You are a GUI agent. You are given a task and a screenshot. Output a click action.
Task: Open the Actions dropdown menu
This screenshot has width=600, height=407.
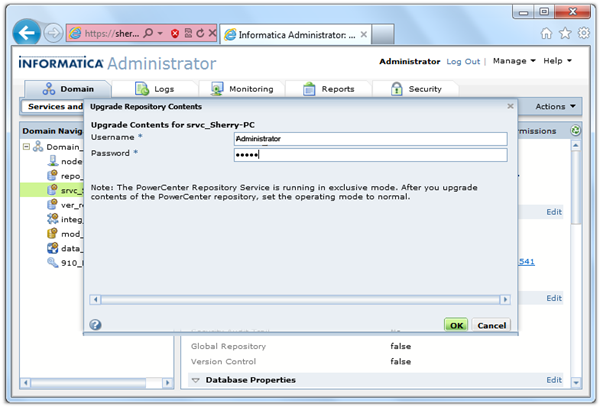click(x=555, y=106)
